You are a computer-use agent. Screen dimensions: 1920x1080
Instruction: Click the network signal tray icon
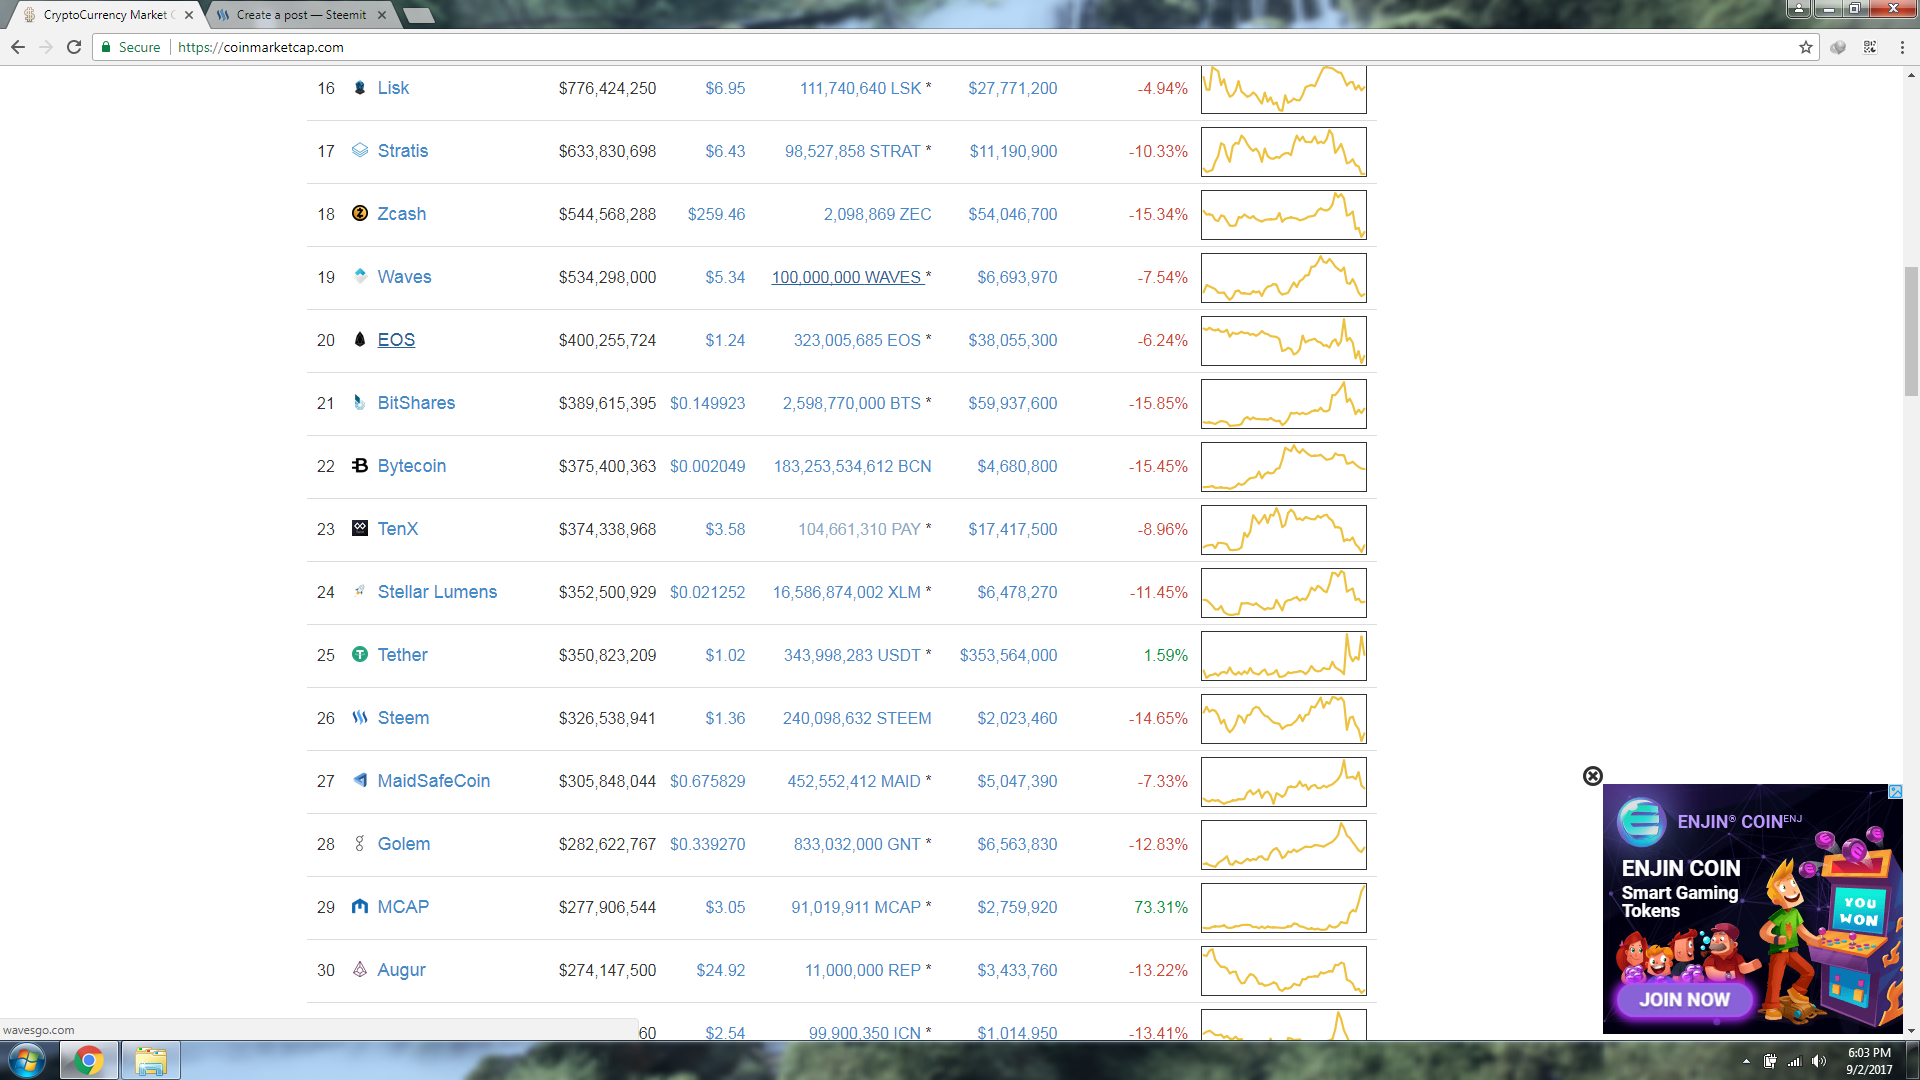click(x=1795, y=1061)
